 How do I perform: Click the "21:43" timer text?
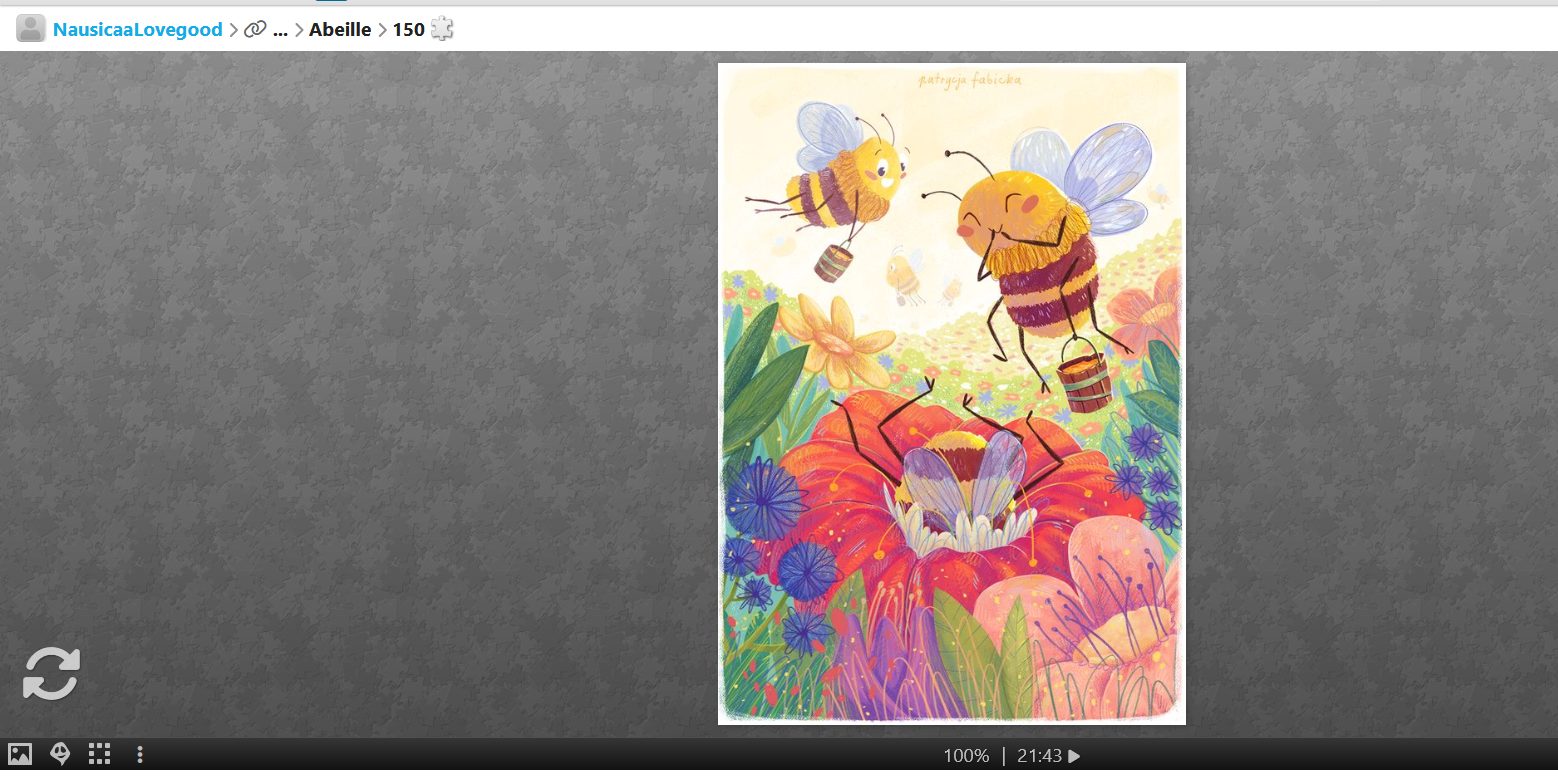coord(1040,756)
